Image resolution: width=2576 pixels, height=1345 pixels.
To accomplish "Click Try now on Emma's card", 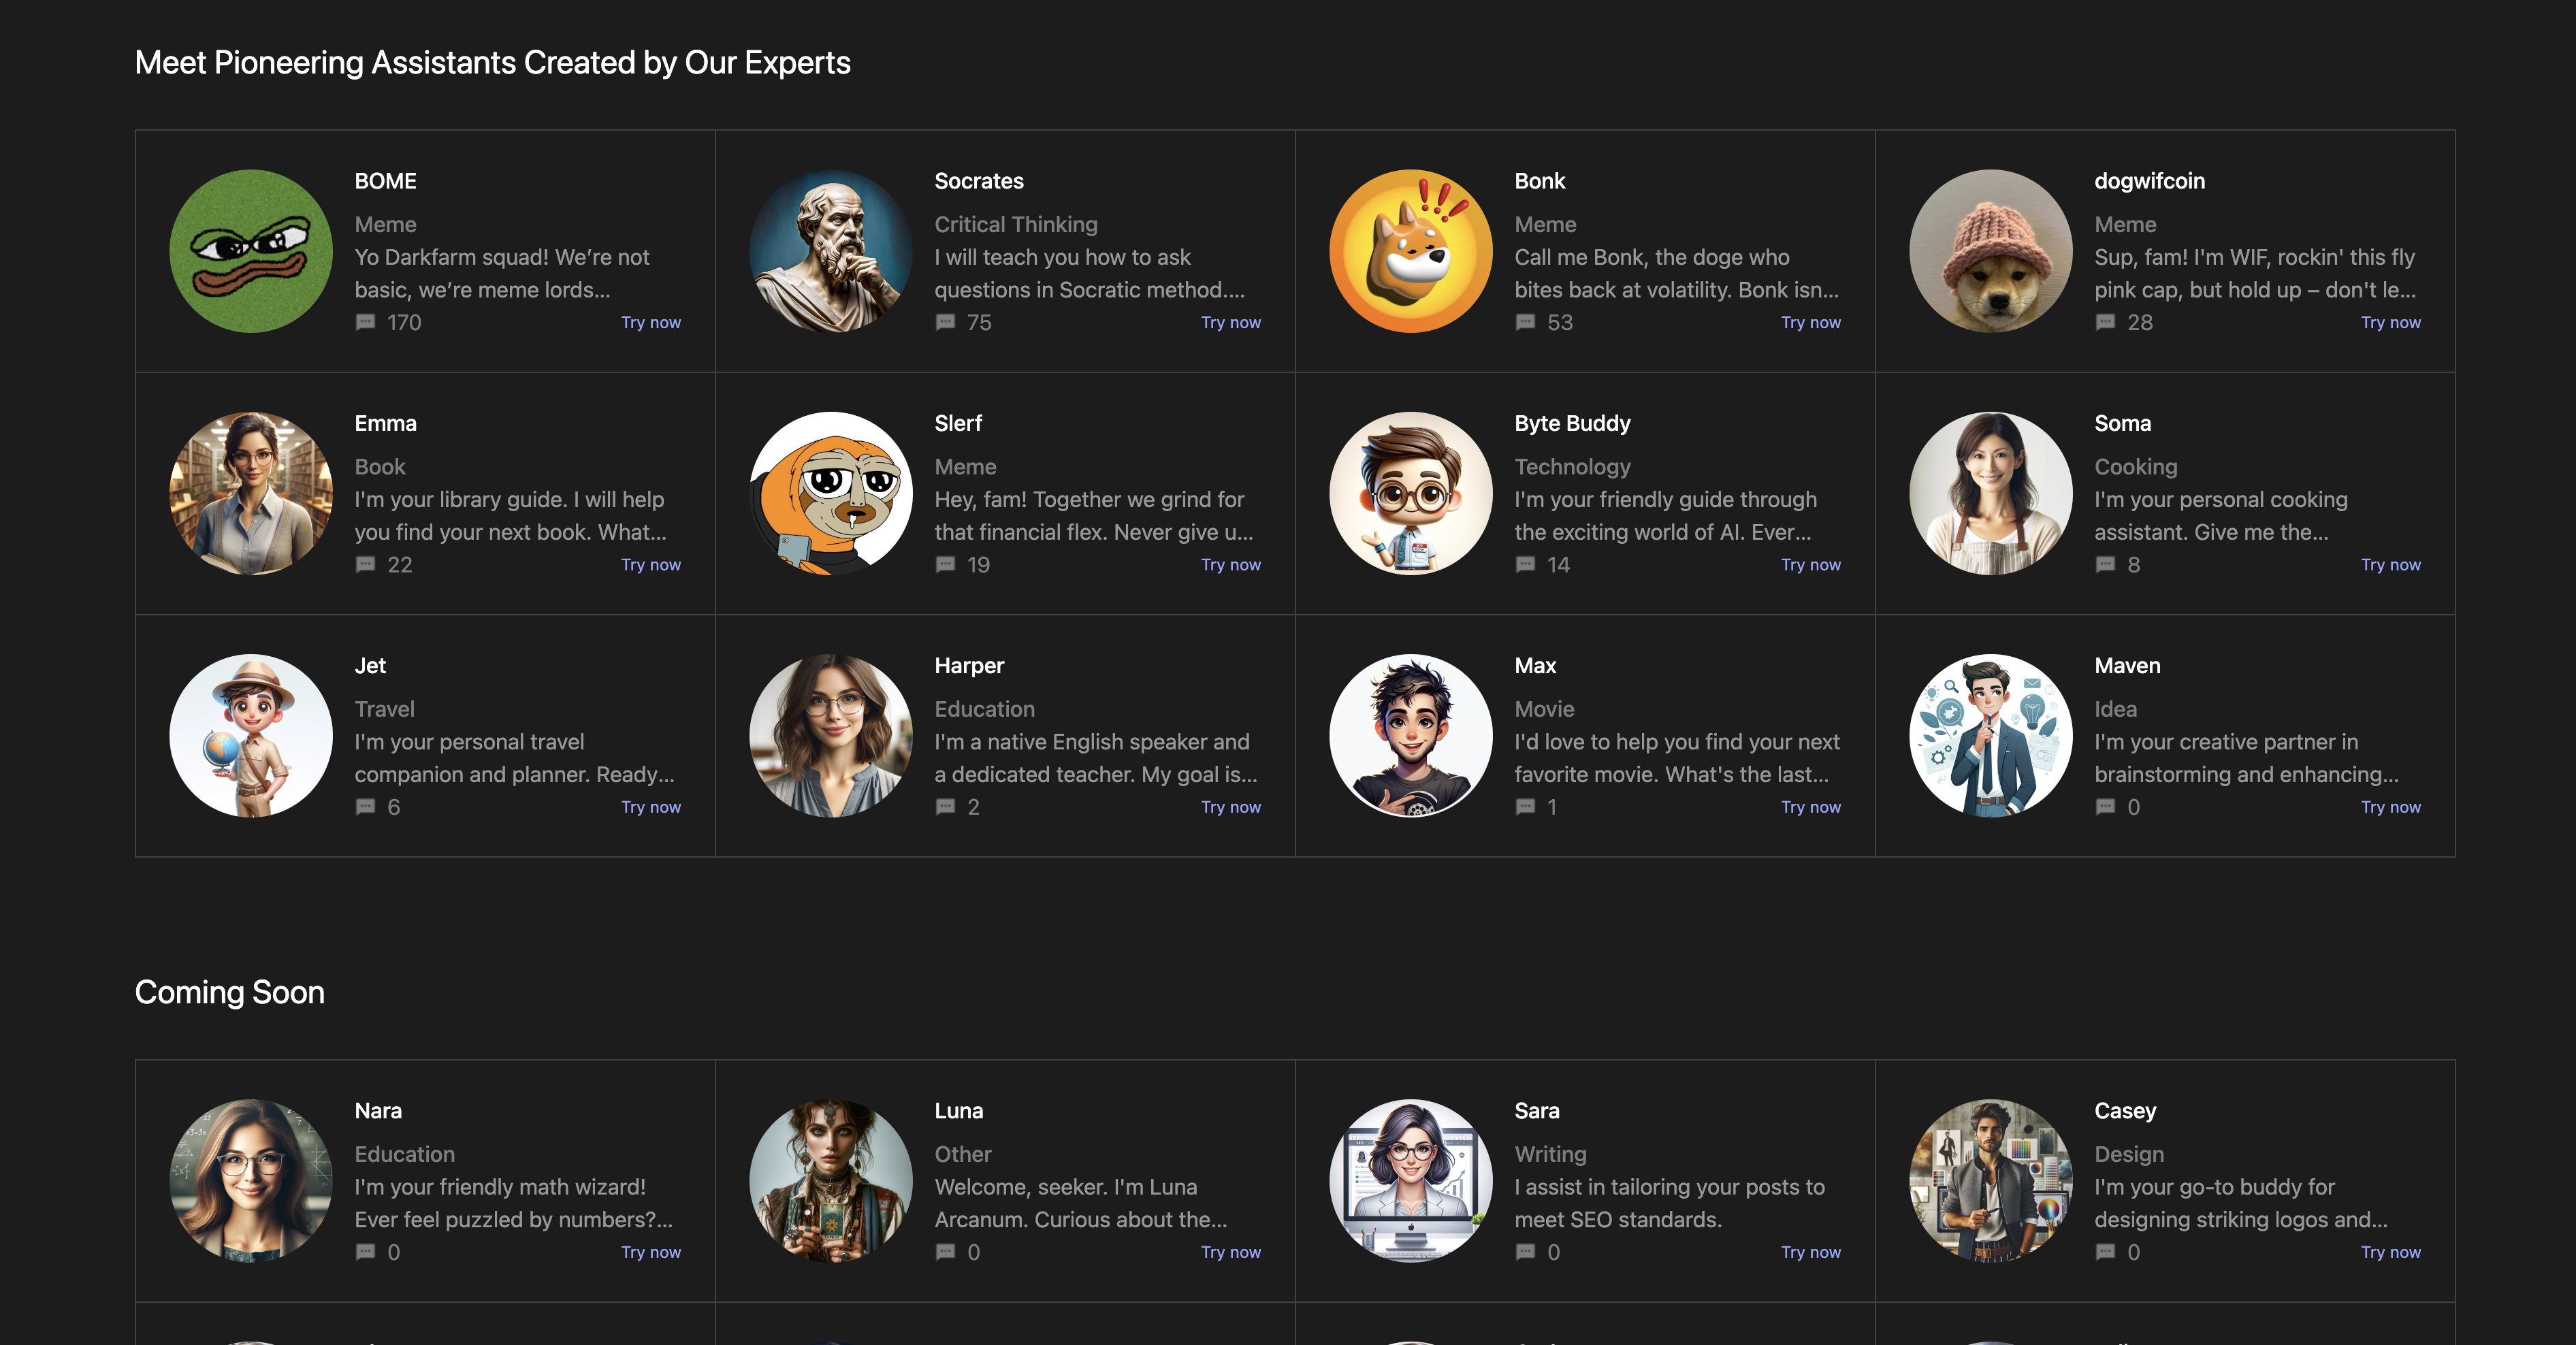I will [x=651, y=565].
